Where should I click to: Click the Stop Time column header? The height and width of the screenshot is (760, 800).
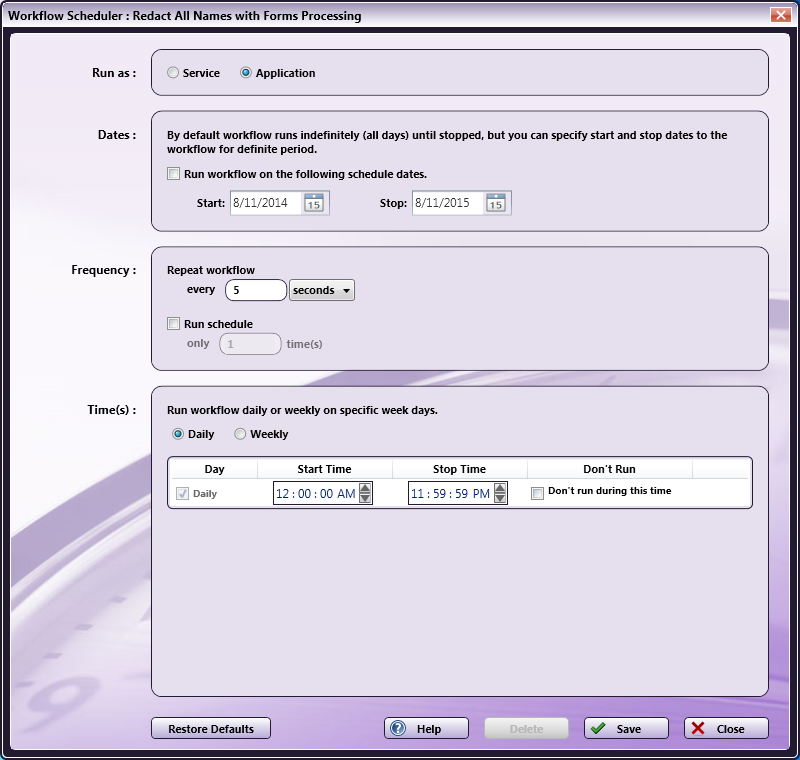pos(459,469)
